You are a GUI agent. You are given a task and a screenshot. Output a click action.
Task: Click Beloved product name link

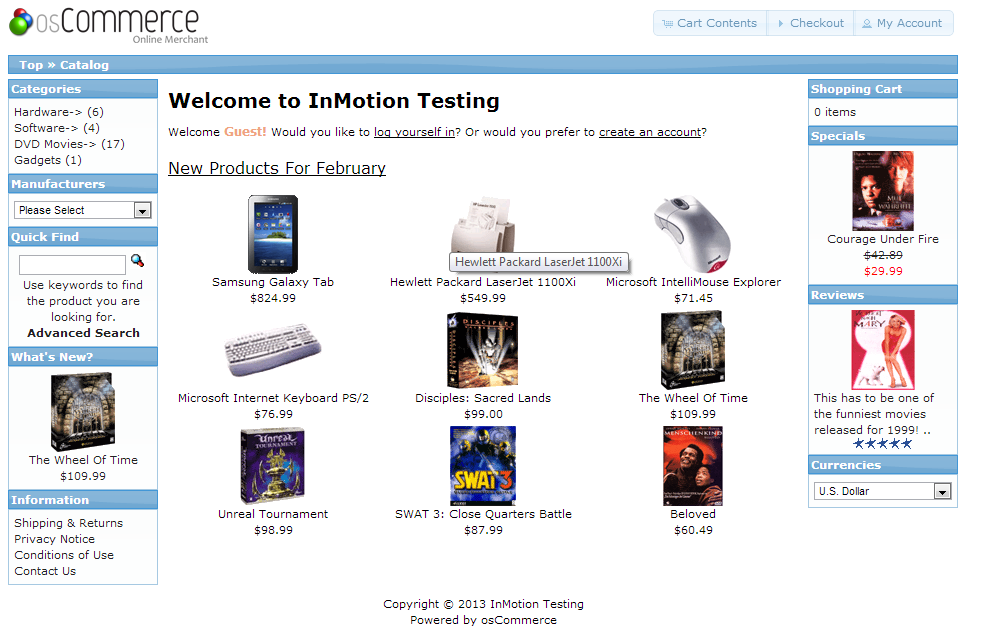tap(693, 514)
